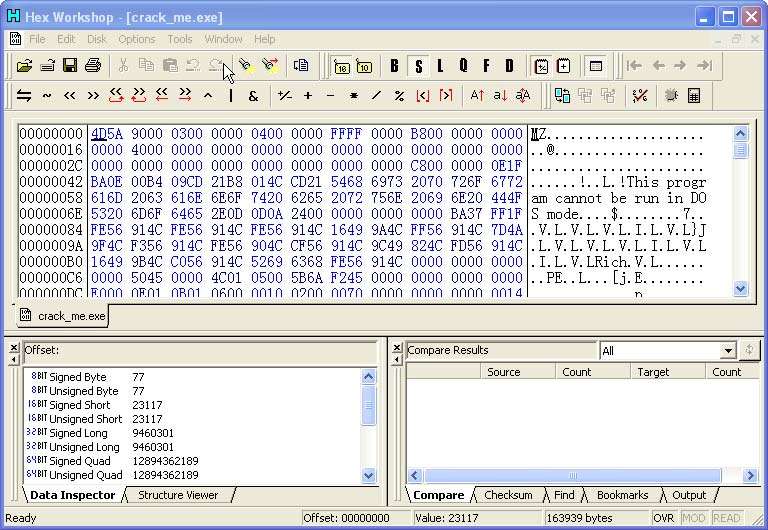The image size is (768, 530).
Task: Toggle Double (D) data type
Action: (x=509, y=66)
